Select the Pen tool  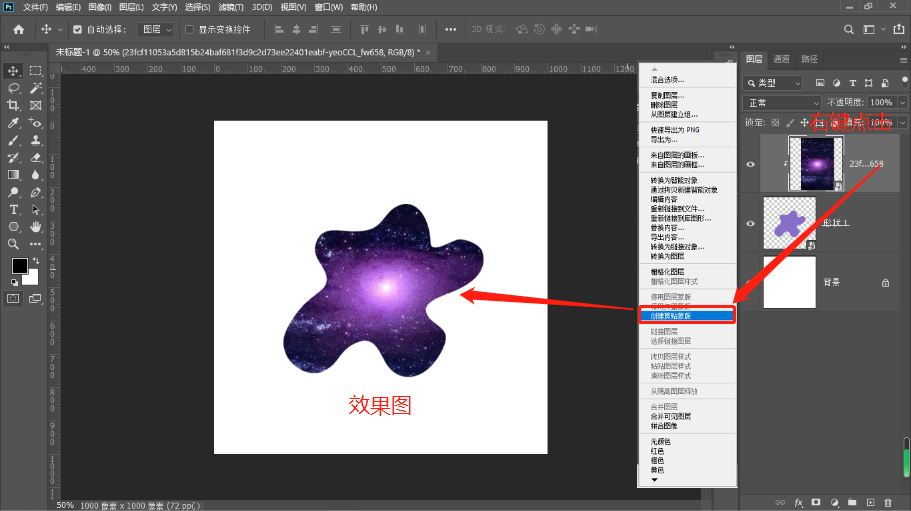click(35, 192)
